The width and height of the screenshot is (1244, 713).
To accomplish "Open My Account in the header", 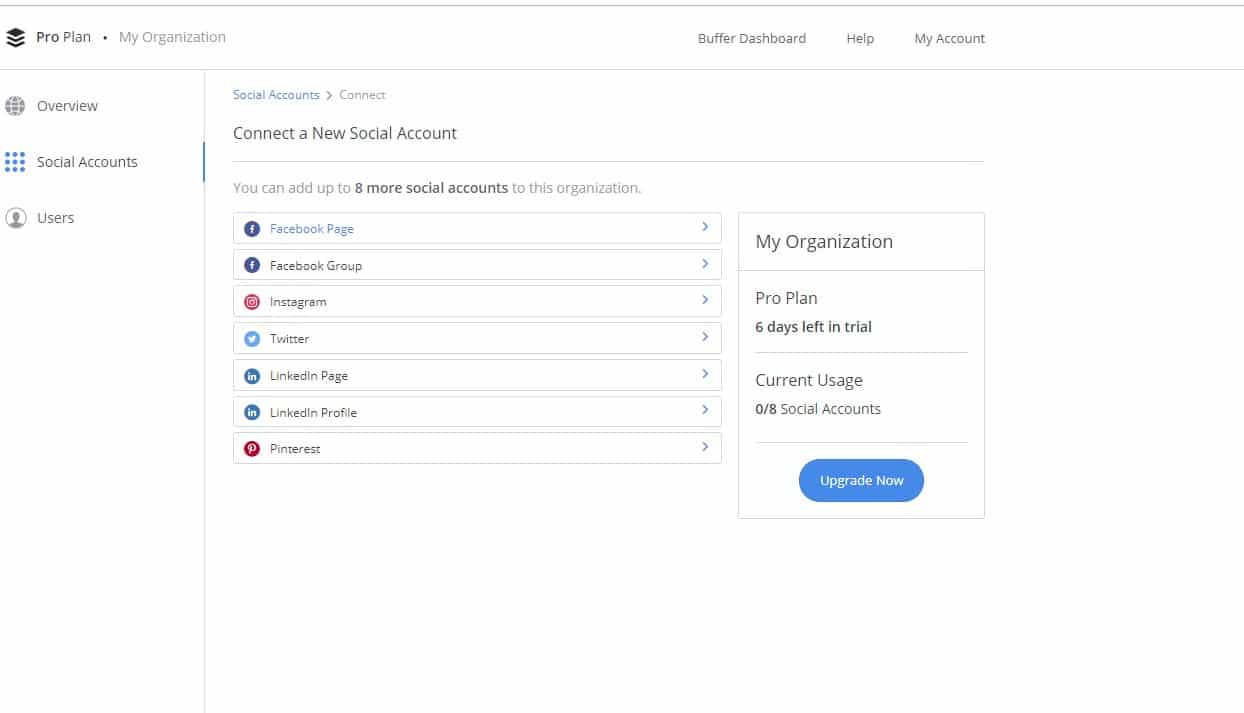I will (949, 39).
